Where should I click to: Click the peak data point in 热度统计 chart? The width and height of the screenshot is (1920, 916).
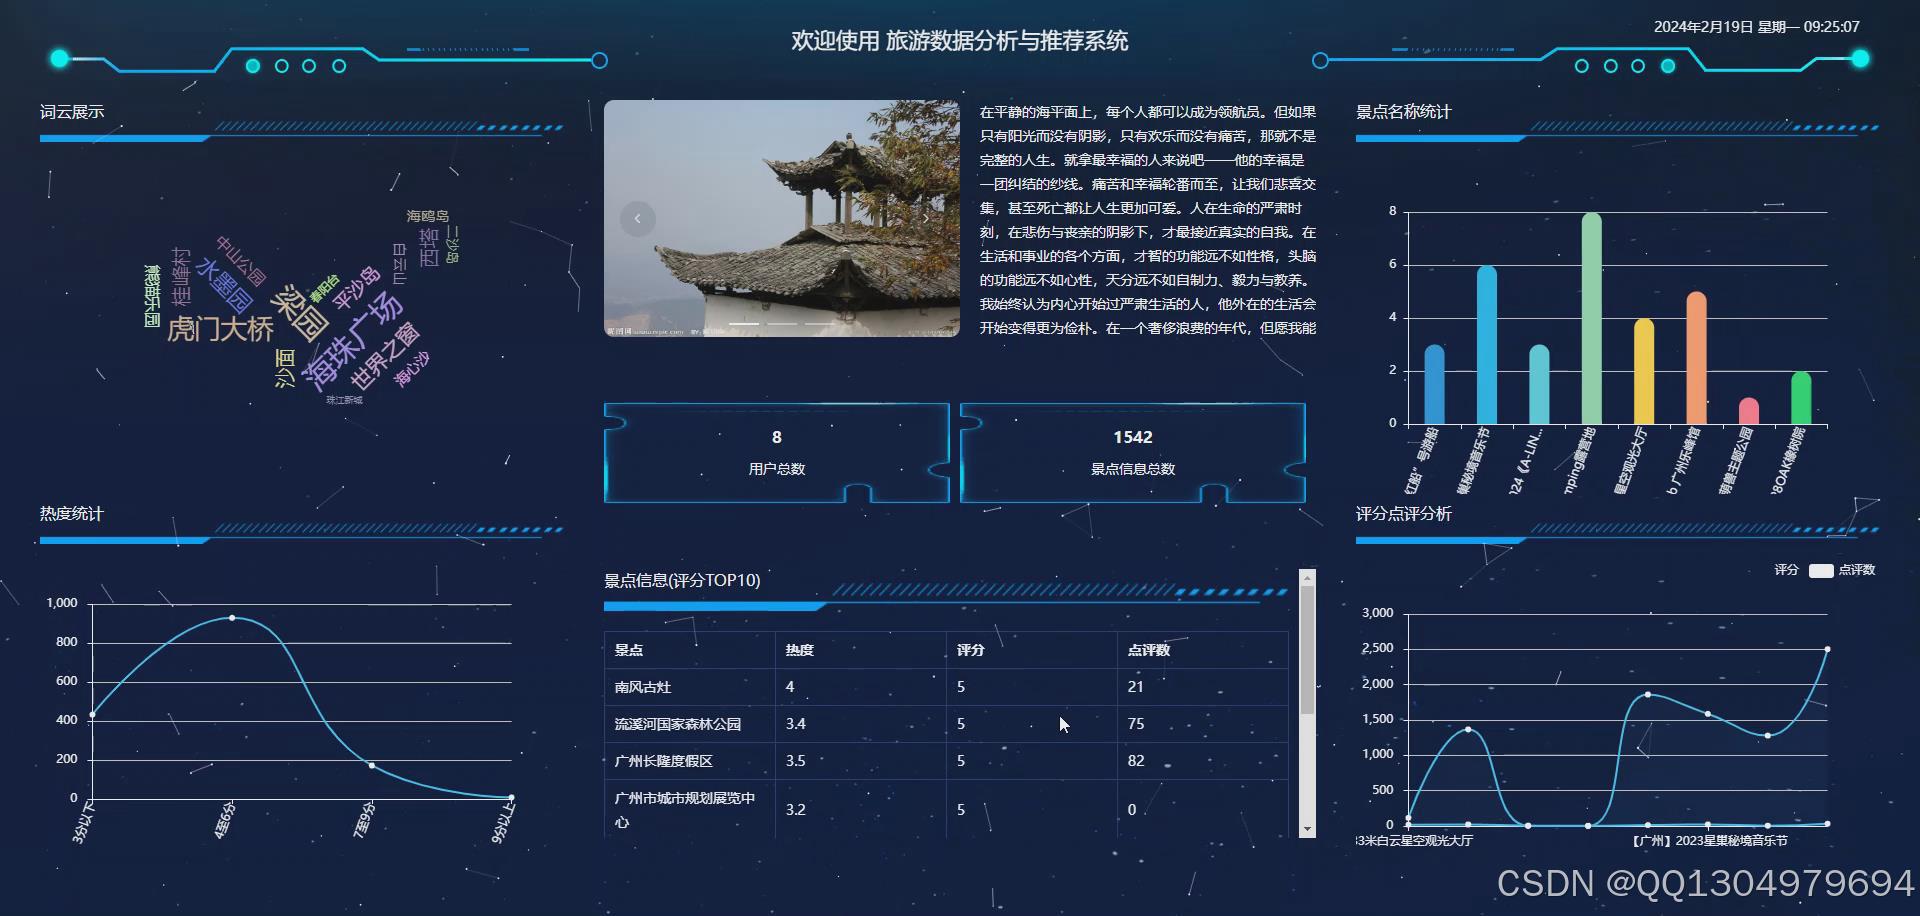[x=233, y=618]
